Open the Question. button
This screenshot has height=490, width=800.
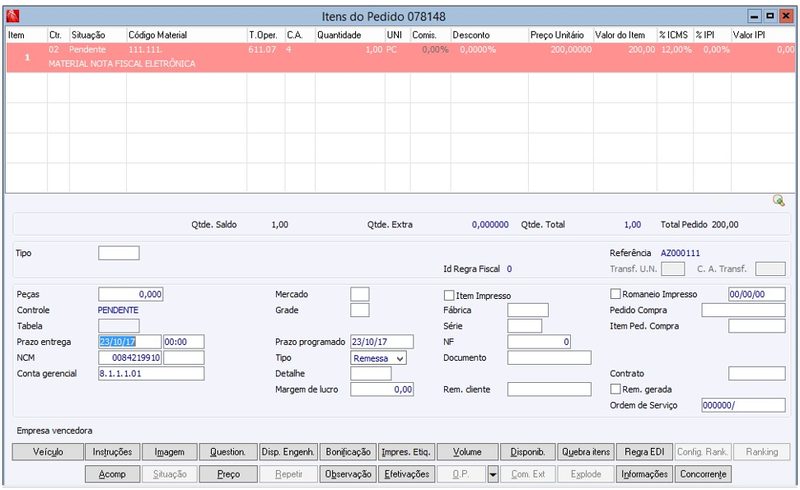click(x=228, y=452)
